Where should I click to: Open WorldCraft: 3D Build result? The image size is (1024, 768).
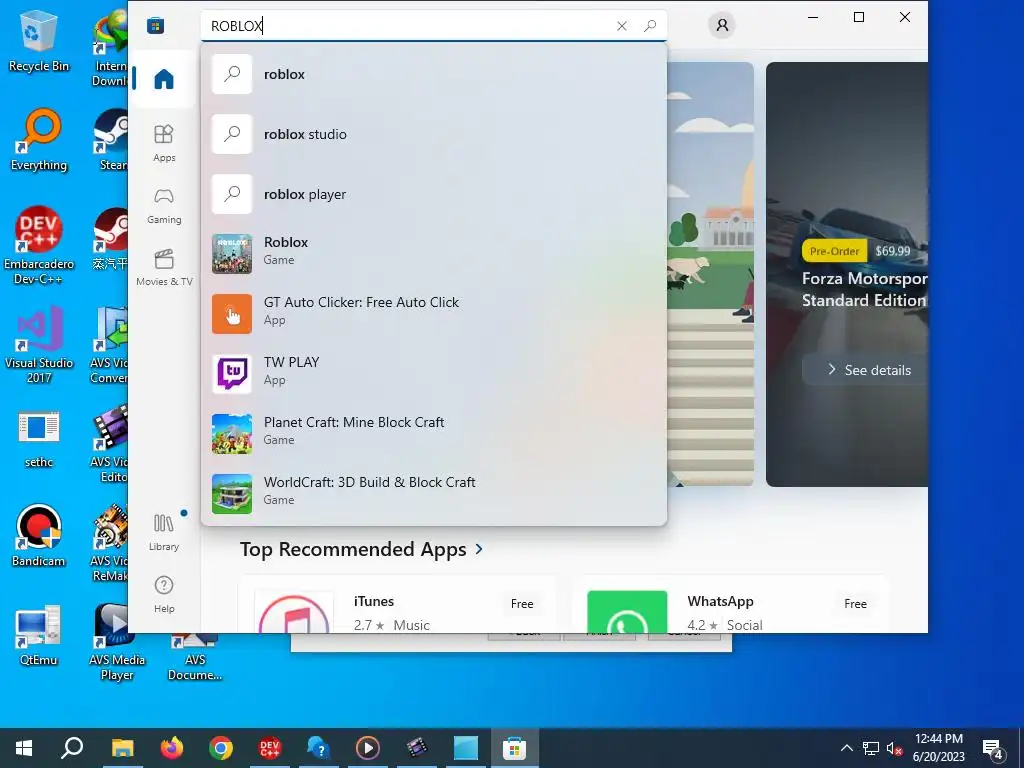coord(434,494)
